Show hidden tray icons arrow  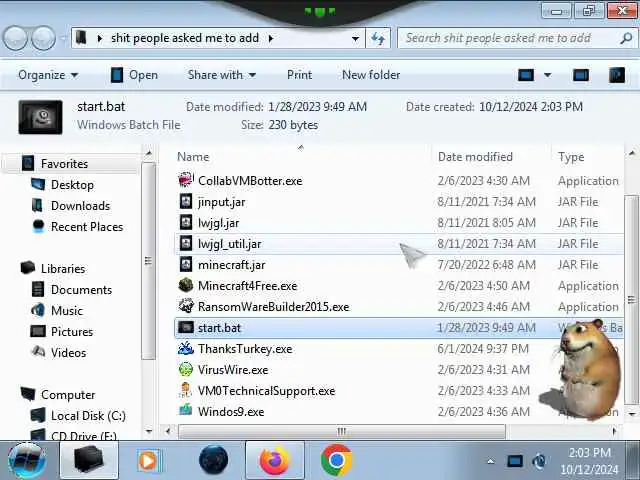(x=491, y=462)
